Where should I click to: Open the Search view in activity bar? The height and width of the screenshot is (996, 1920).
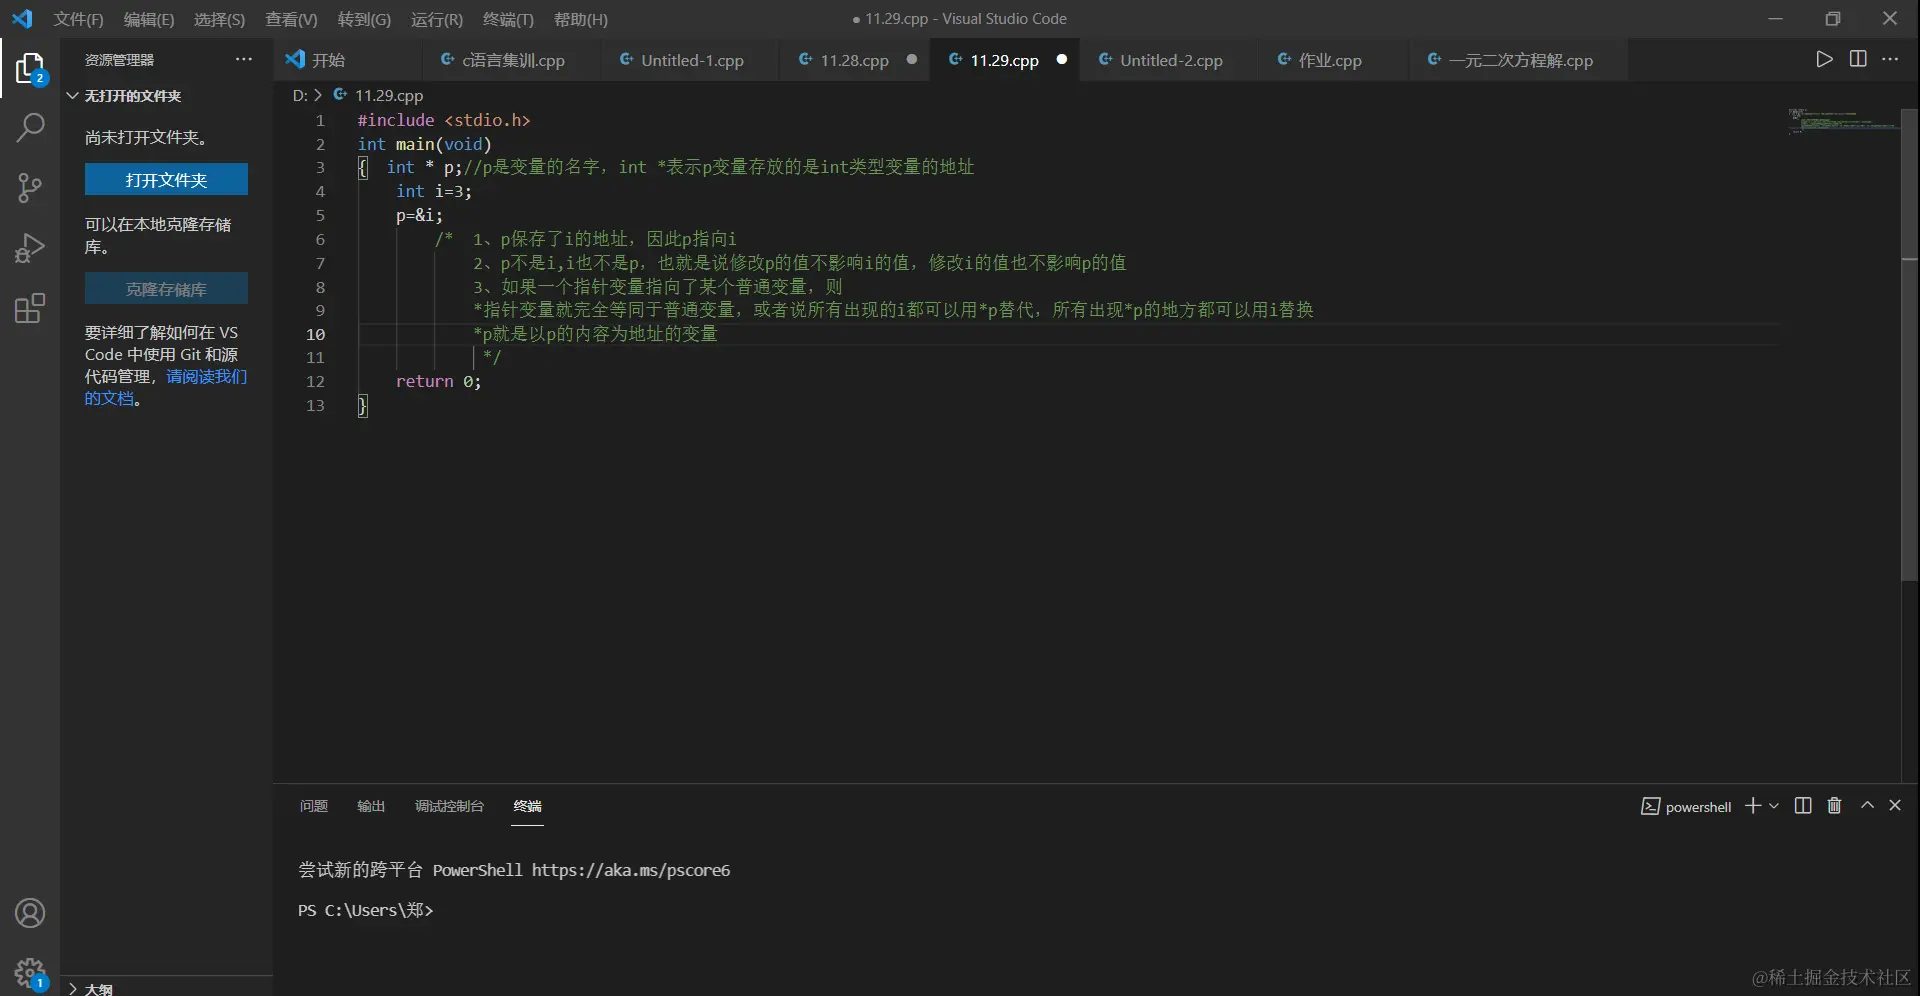tap(30, 127)
